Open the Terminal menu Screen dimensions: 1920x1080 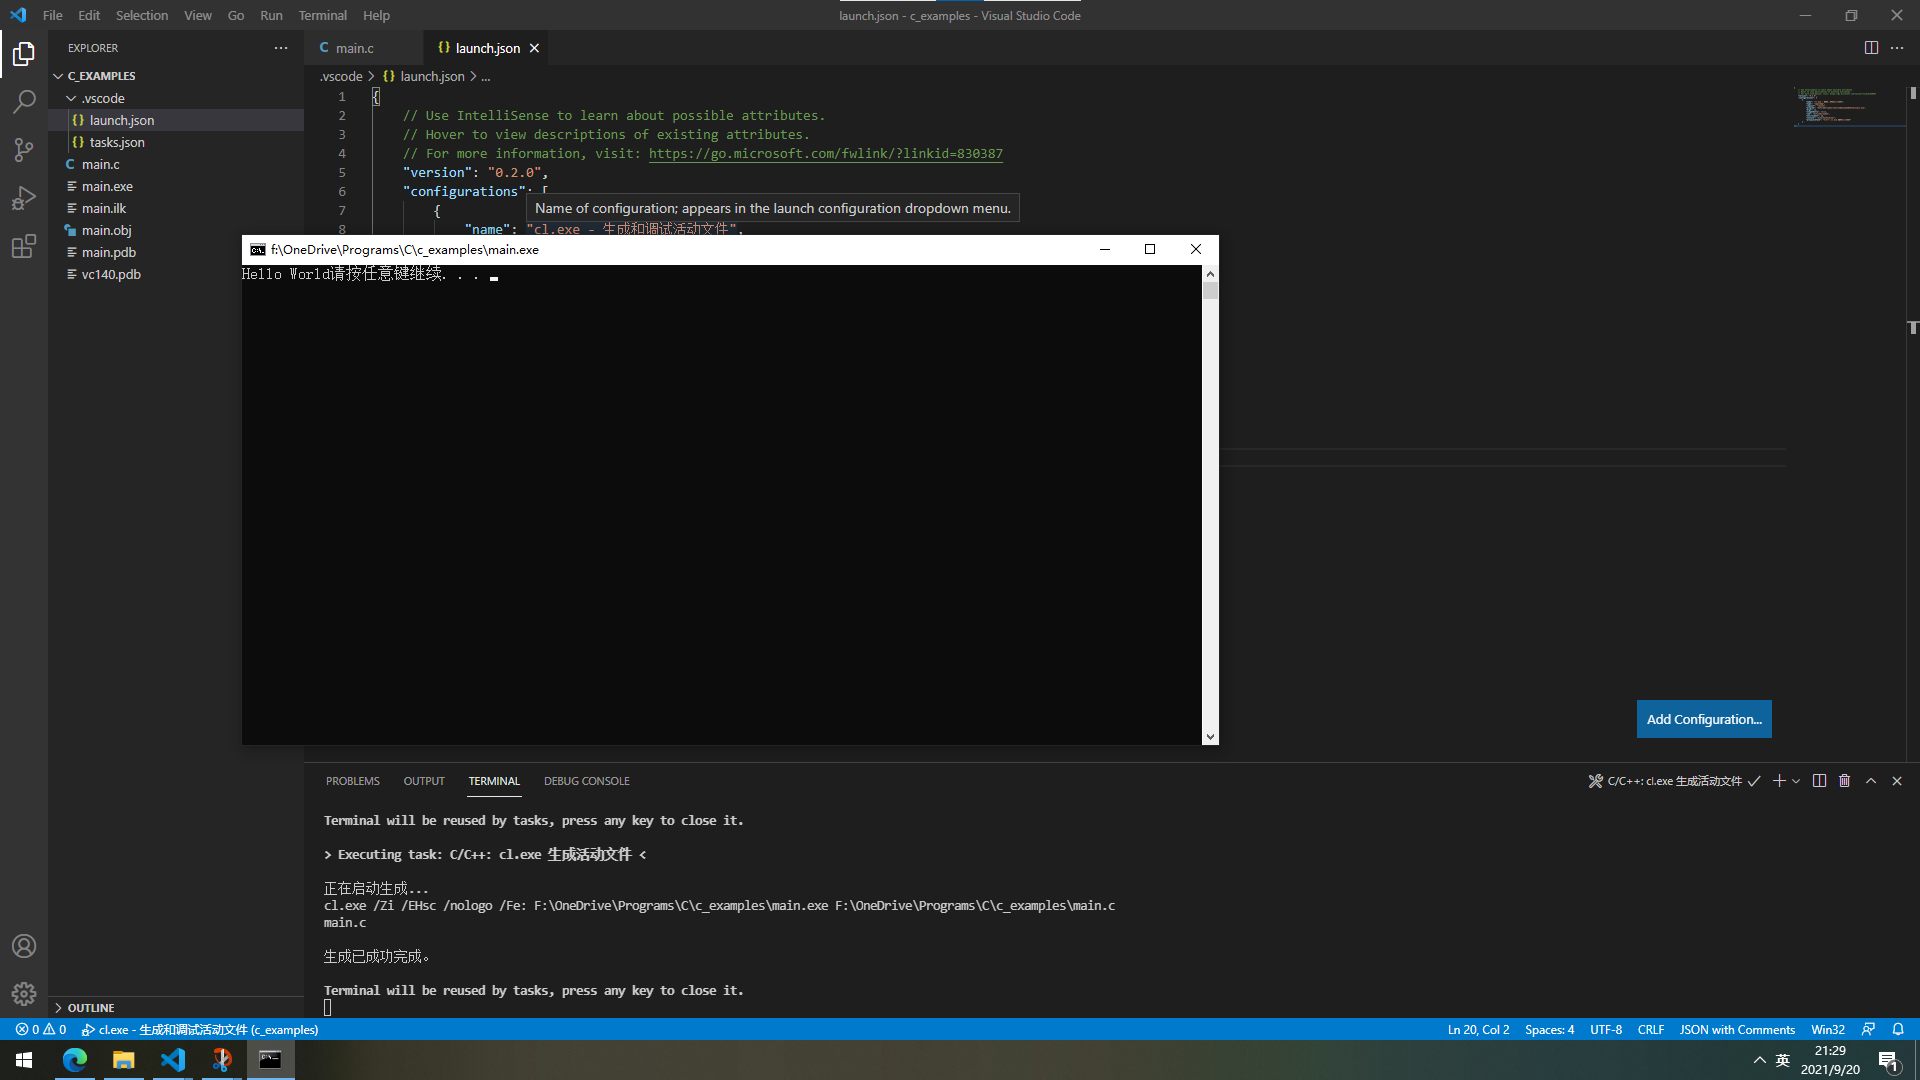(323, 15)
